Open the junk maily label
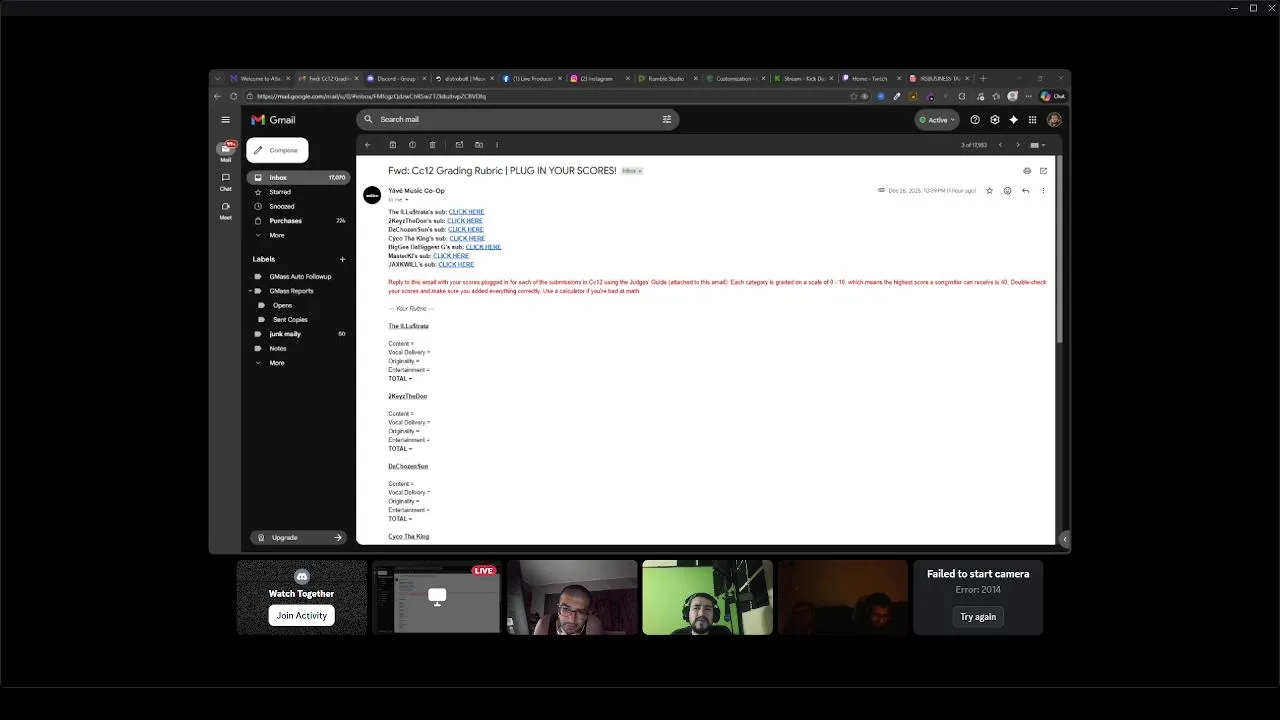Image resolution: width=1280 pixels, height=720 pixels. coord(298,334)
